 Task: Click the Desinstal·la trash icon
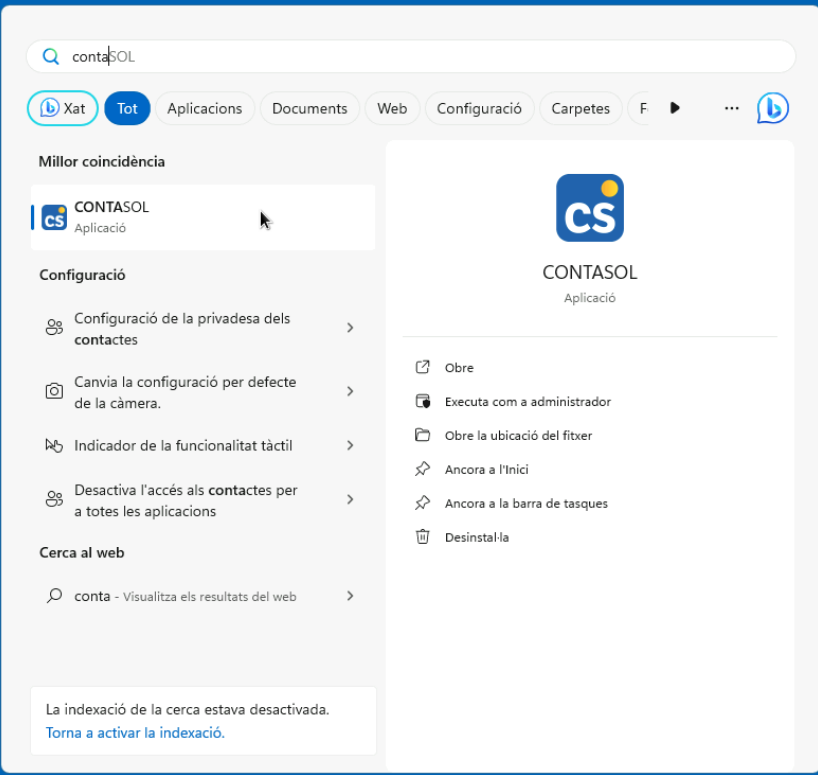coord(423,537)
